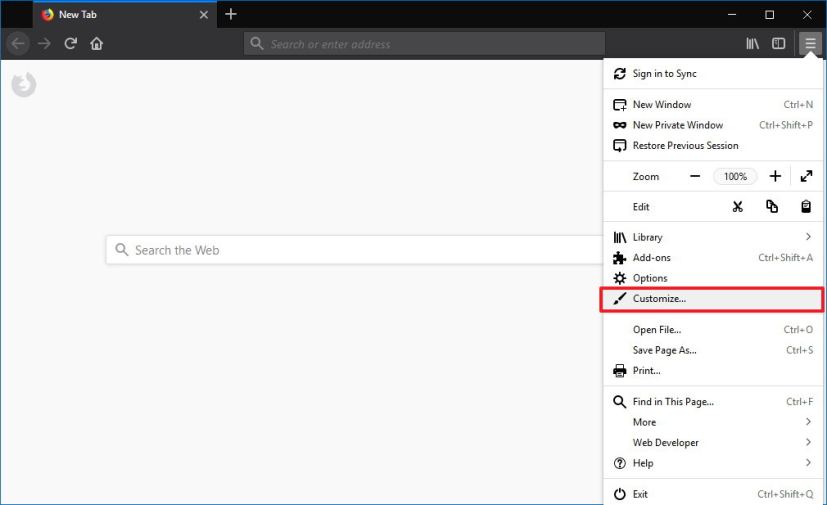Viewport: 827px width, 505px height.
Task: Click the Cut scissors icon
Action: click(737, 207)
